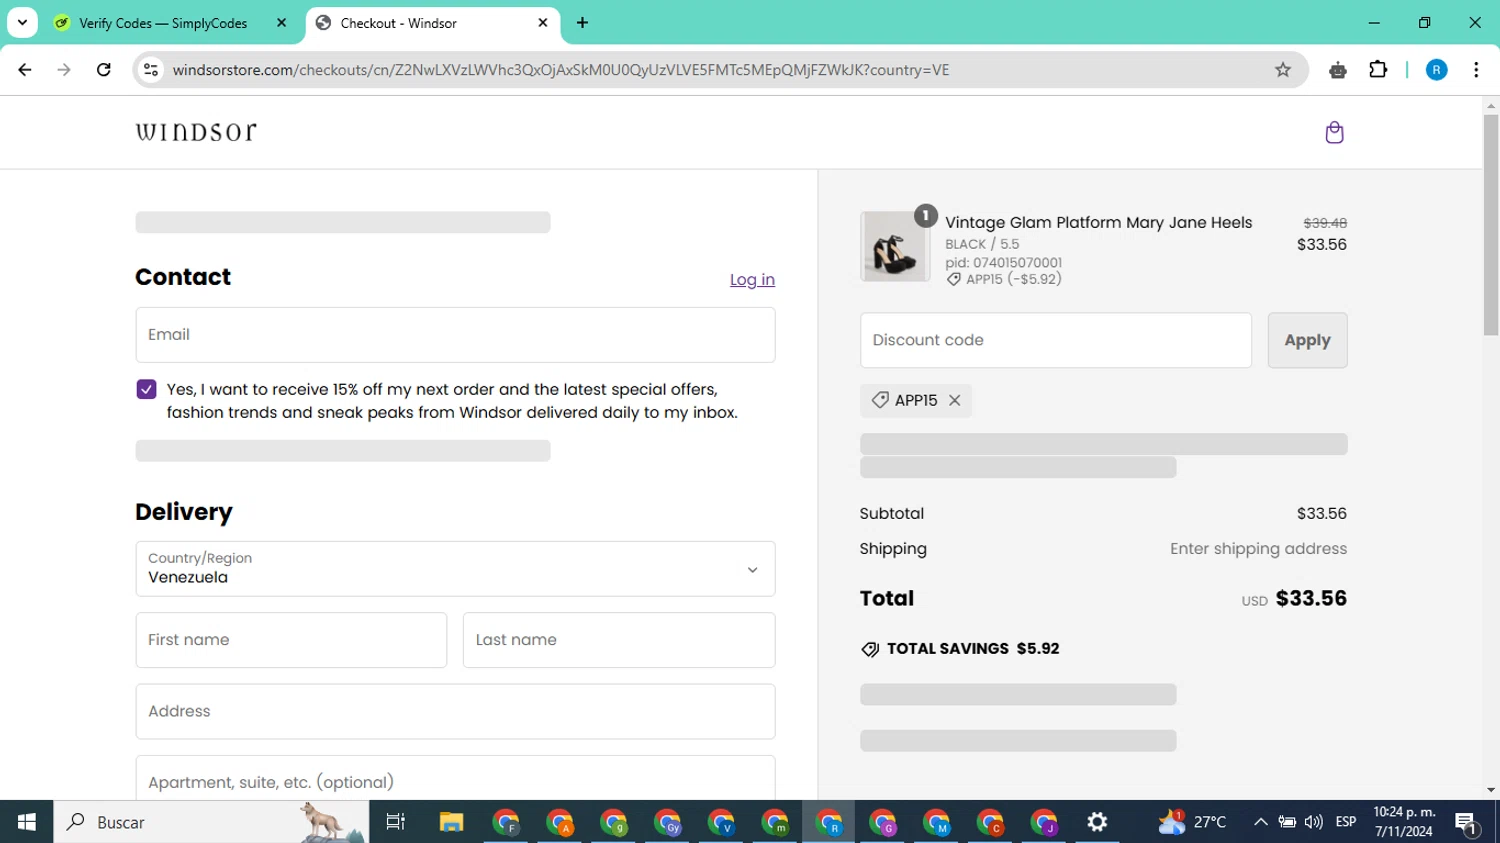This screenshot has width=1500, height=843.
Task: Open the Chrome J profile taskbar icon
Action: 1045,822
